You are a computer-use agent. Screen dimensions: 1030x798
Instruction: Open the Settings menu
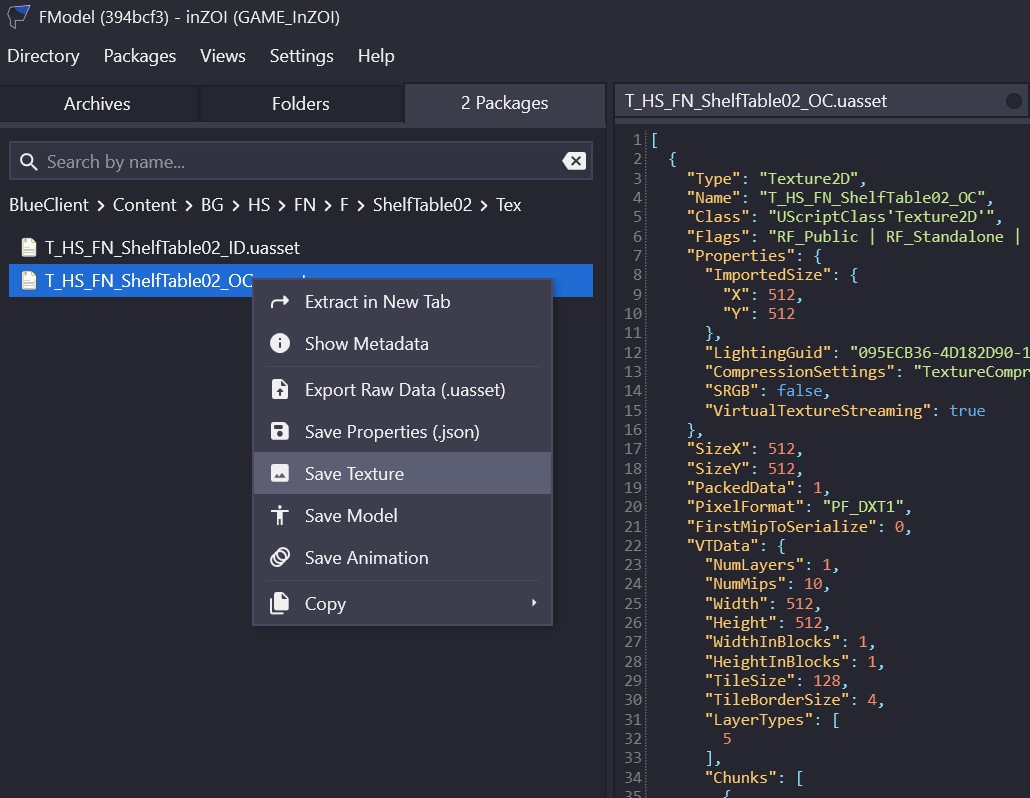pos(302,56)
